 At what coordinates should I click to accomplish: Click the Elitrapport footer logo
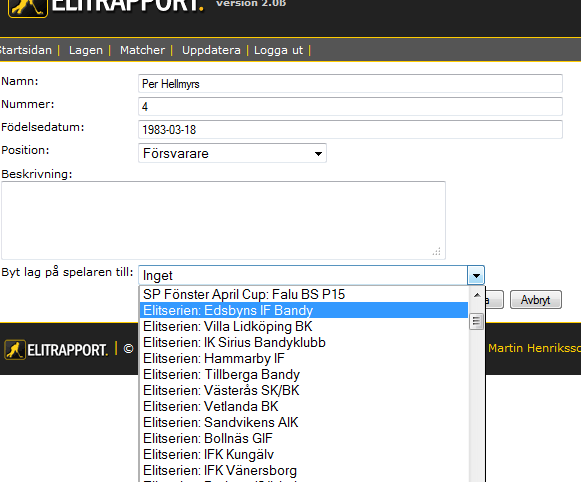[56, 349]
